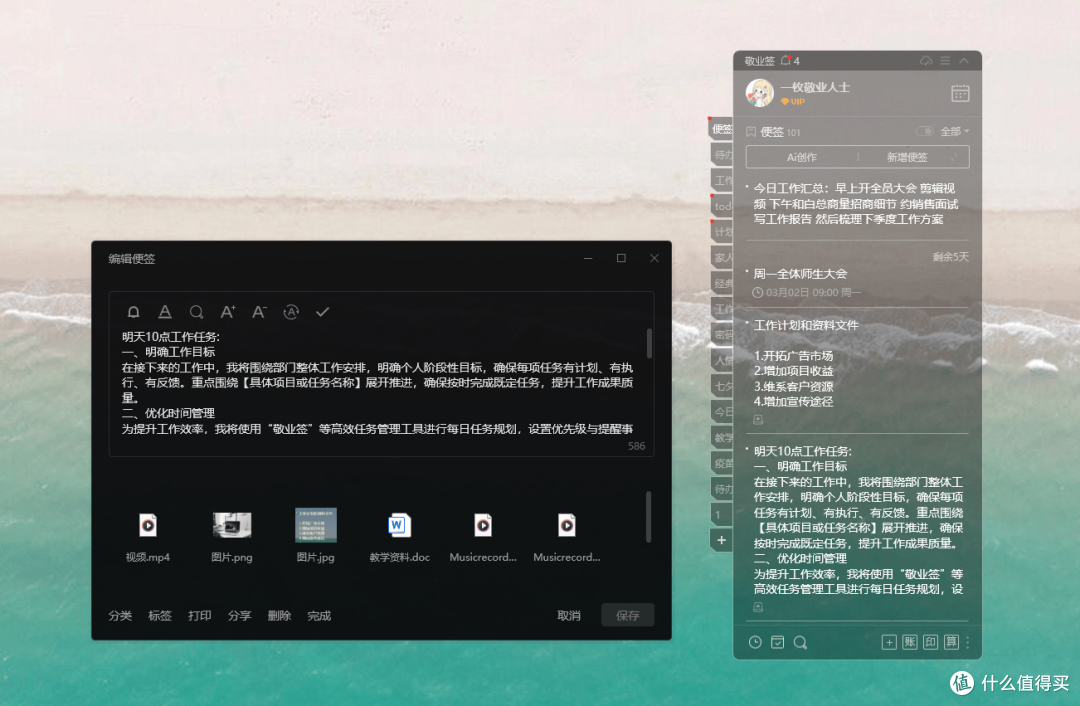Open the calendar icon beside the username
This screenshot has height=706, width=1080.
click(960, 93)
